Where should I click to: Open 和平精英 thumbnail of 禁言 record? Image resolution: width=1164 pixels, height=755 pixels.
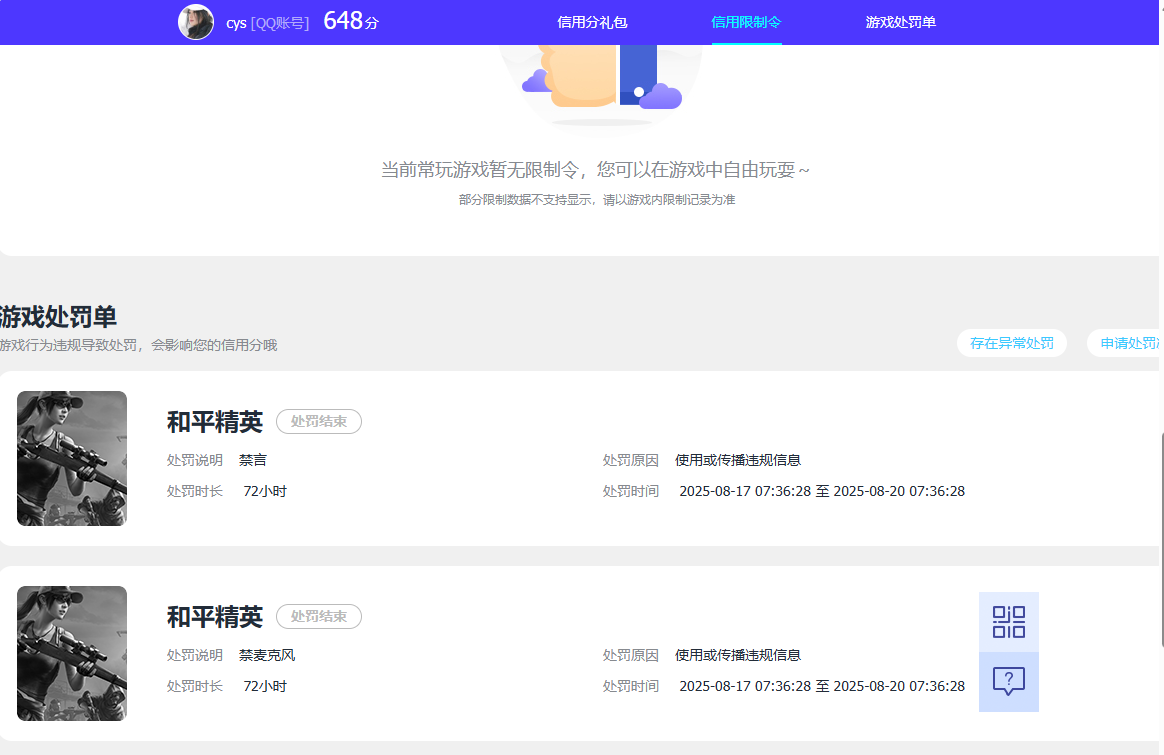(x=72, y=458)
